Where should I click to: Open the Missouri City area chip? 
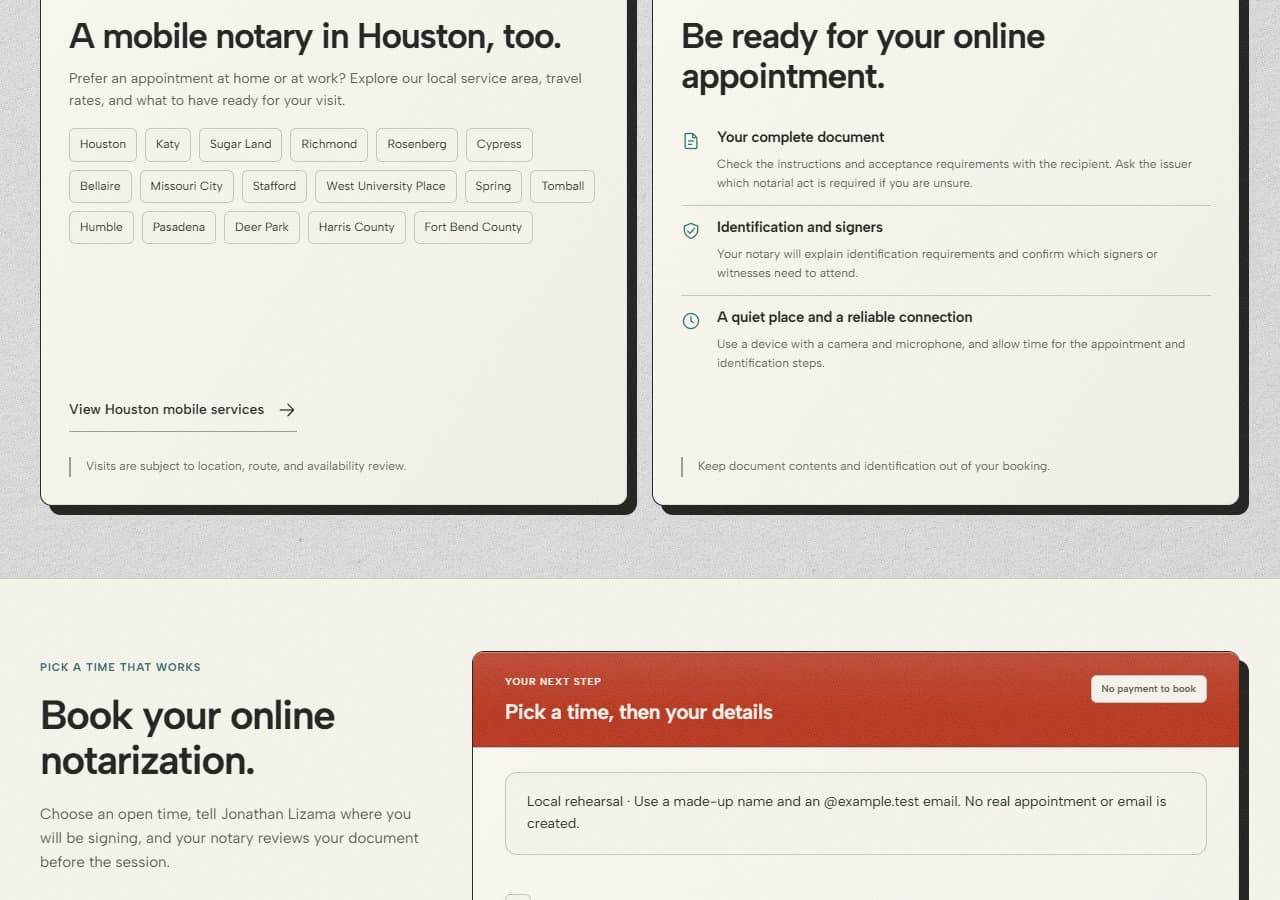(x=186, y=186)
